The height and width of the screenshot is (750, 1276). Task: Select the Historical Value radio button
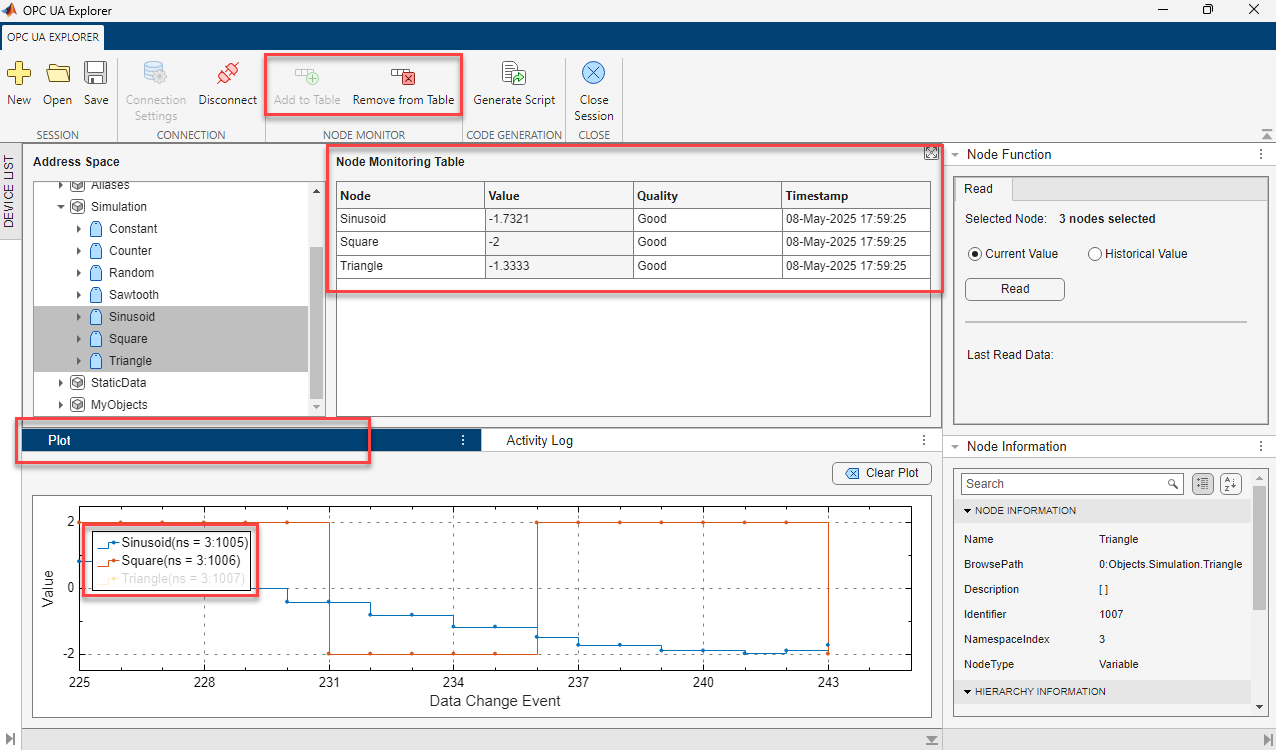tap(1095, 253)
